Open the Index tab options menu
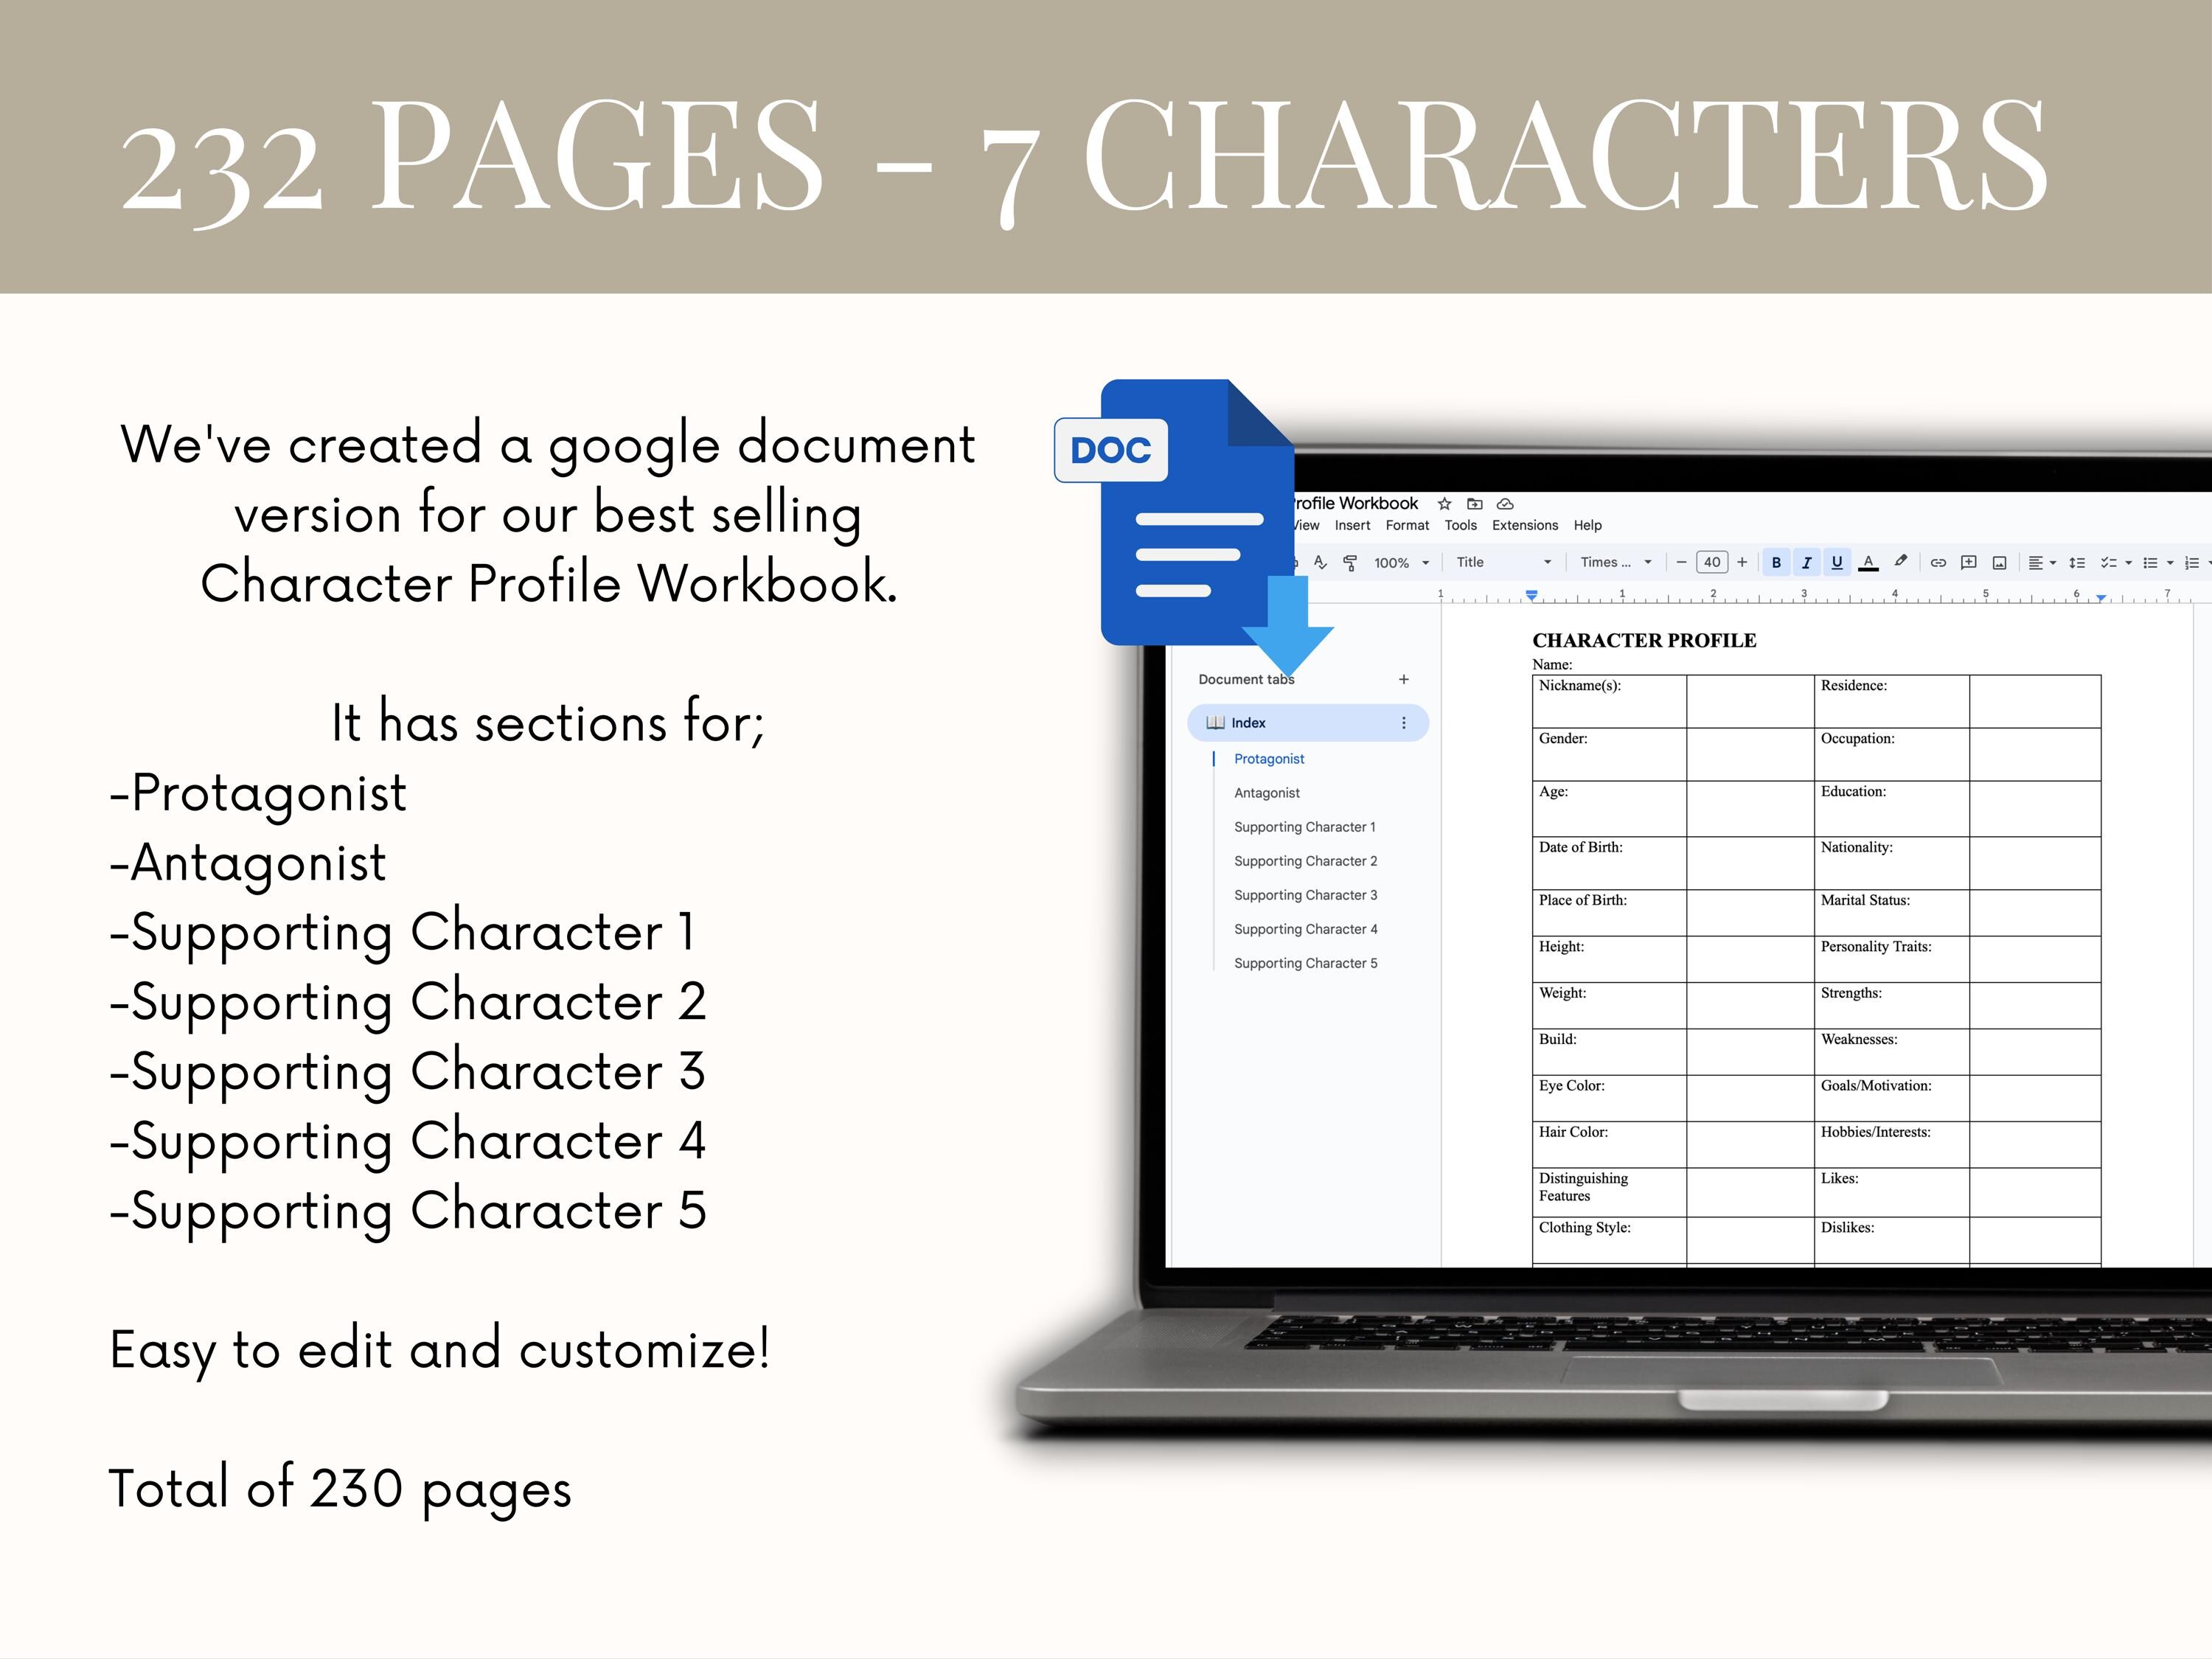The width and height of the screenshot is (2212, 1659). (1403, 722)
